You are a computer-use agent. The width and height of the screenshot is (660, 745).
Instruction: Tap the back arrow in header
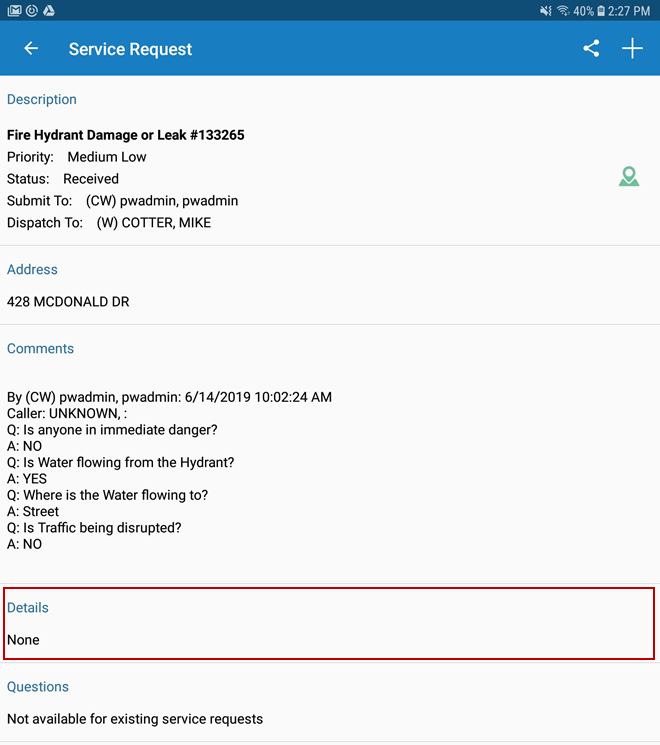[31, 49]
